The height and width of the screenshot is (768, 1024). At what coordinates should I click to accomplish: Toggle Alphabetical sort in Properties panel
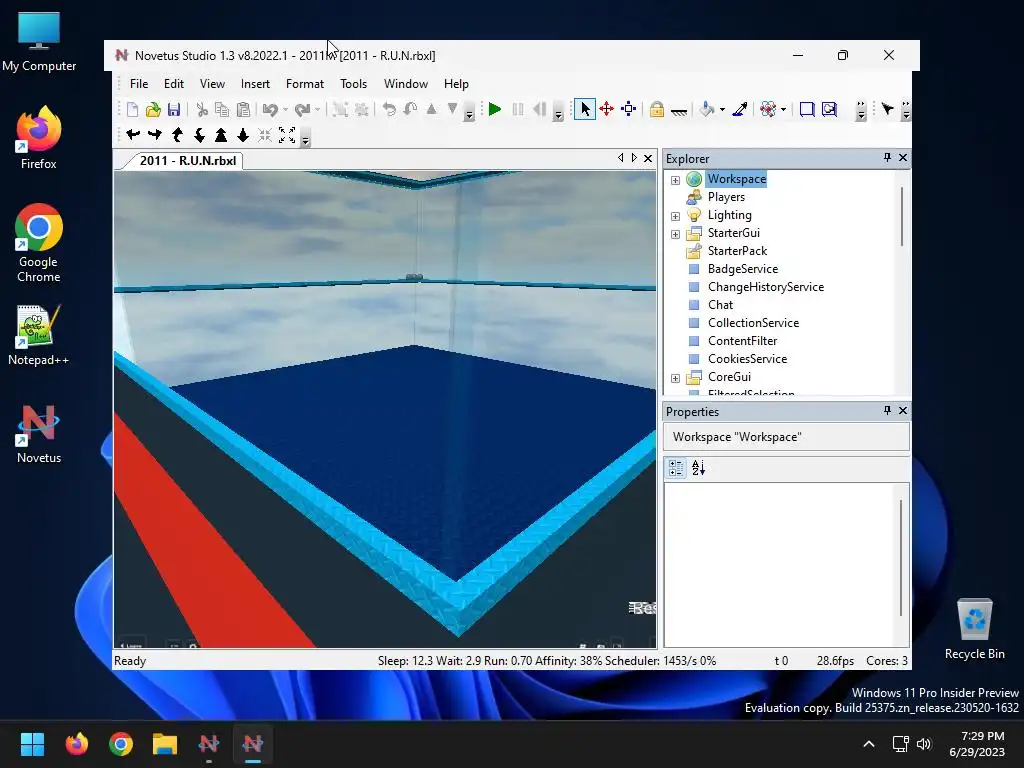[698, 468]
